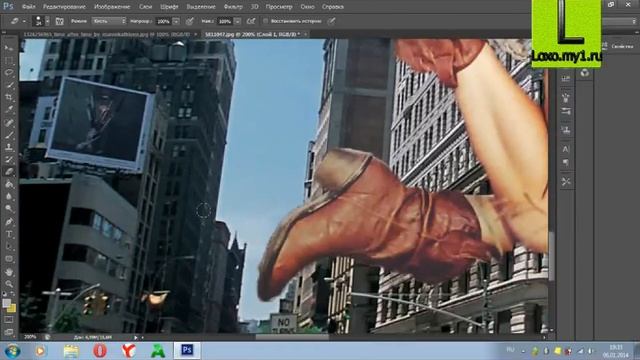This screenshot has width=640, height=360.
Task: Open the Окно menu
Action: click(307, 7)
